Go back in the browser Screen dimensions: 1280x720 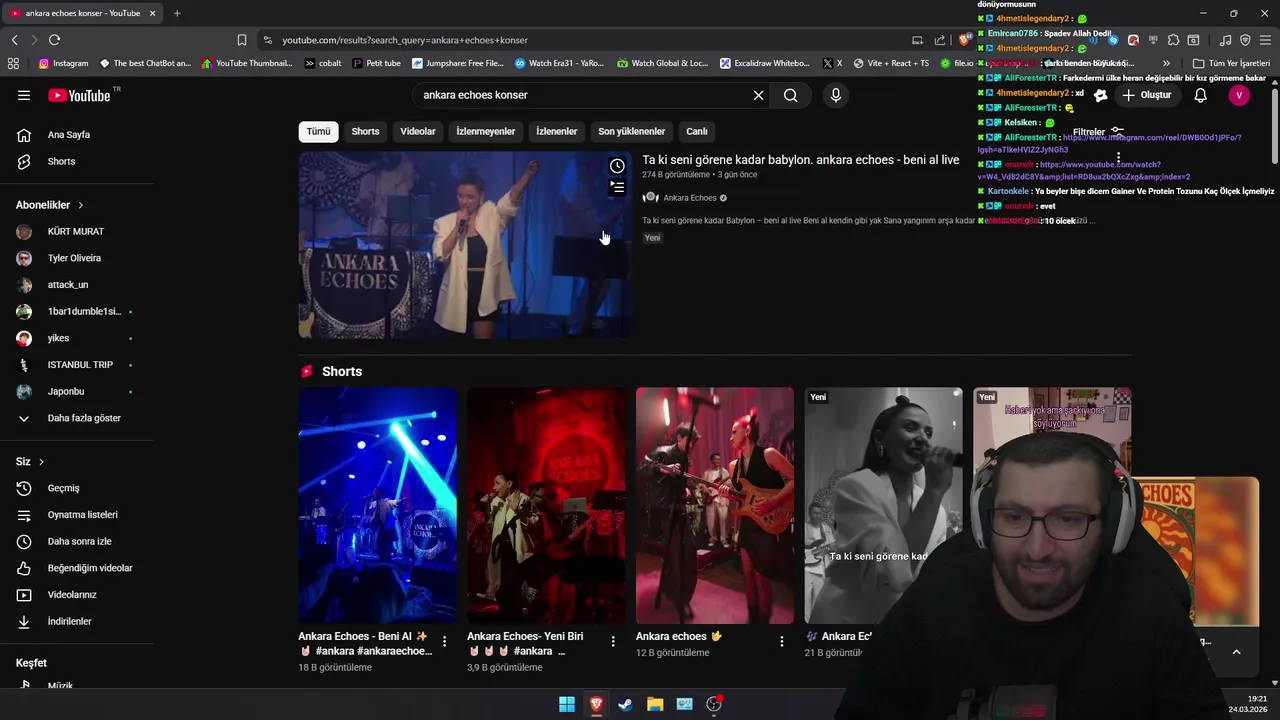click(x=14, y=40)
